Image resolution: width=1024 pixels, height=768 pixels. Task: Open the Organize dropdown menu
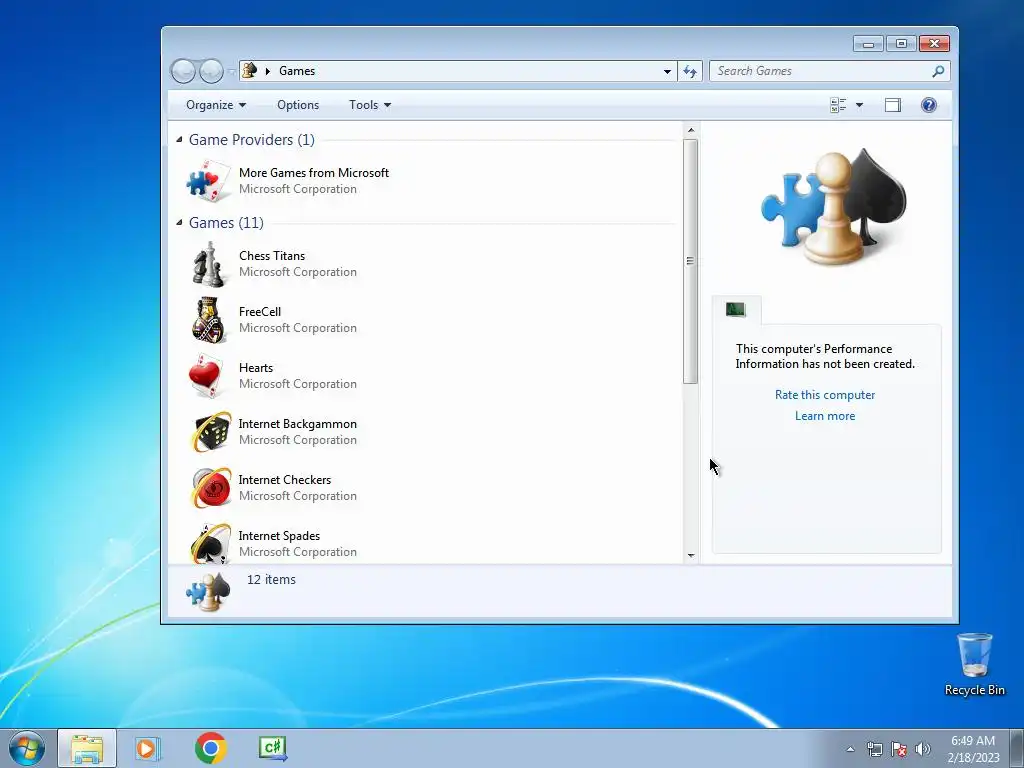click(216, 105)
